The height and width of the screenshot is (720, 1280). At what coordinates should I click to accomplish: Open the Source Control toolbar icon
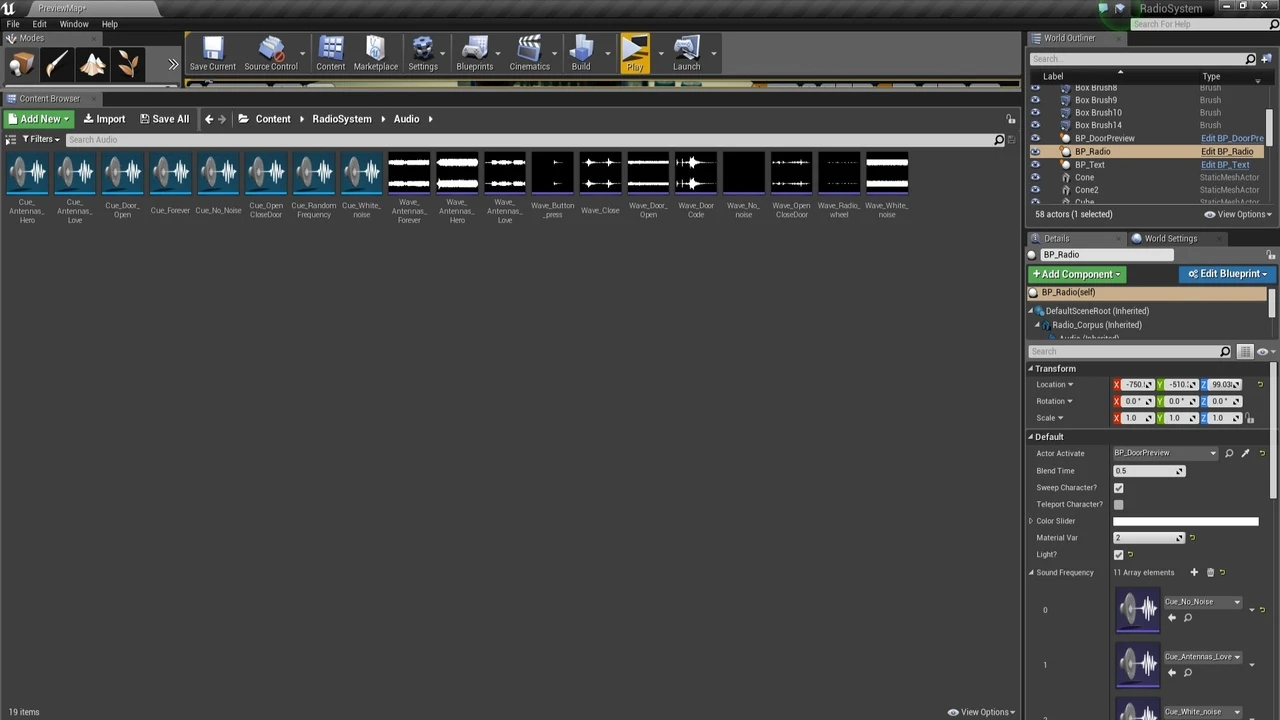271,52
